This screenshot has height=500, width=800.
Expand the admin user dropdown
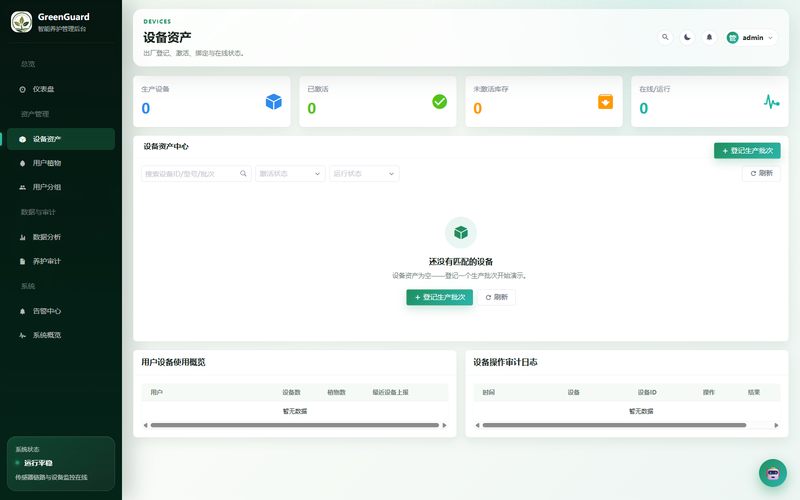[751, 38]
